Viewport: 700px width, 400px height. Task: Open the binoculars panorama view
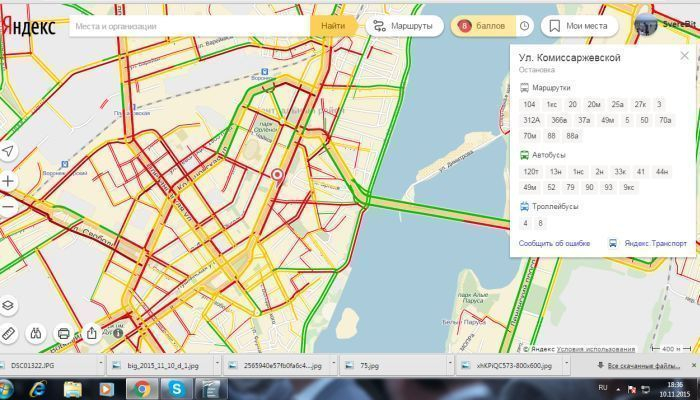coord(36,333)
